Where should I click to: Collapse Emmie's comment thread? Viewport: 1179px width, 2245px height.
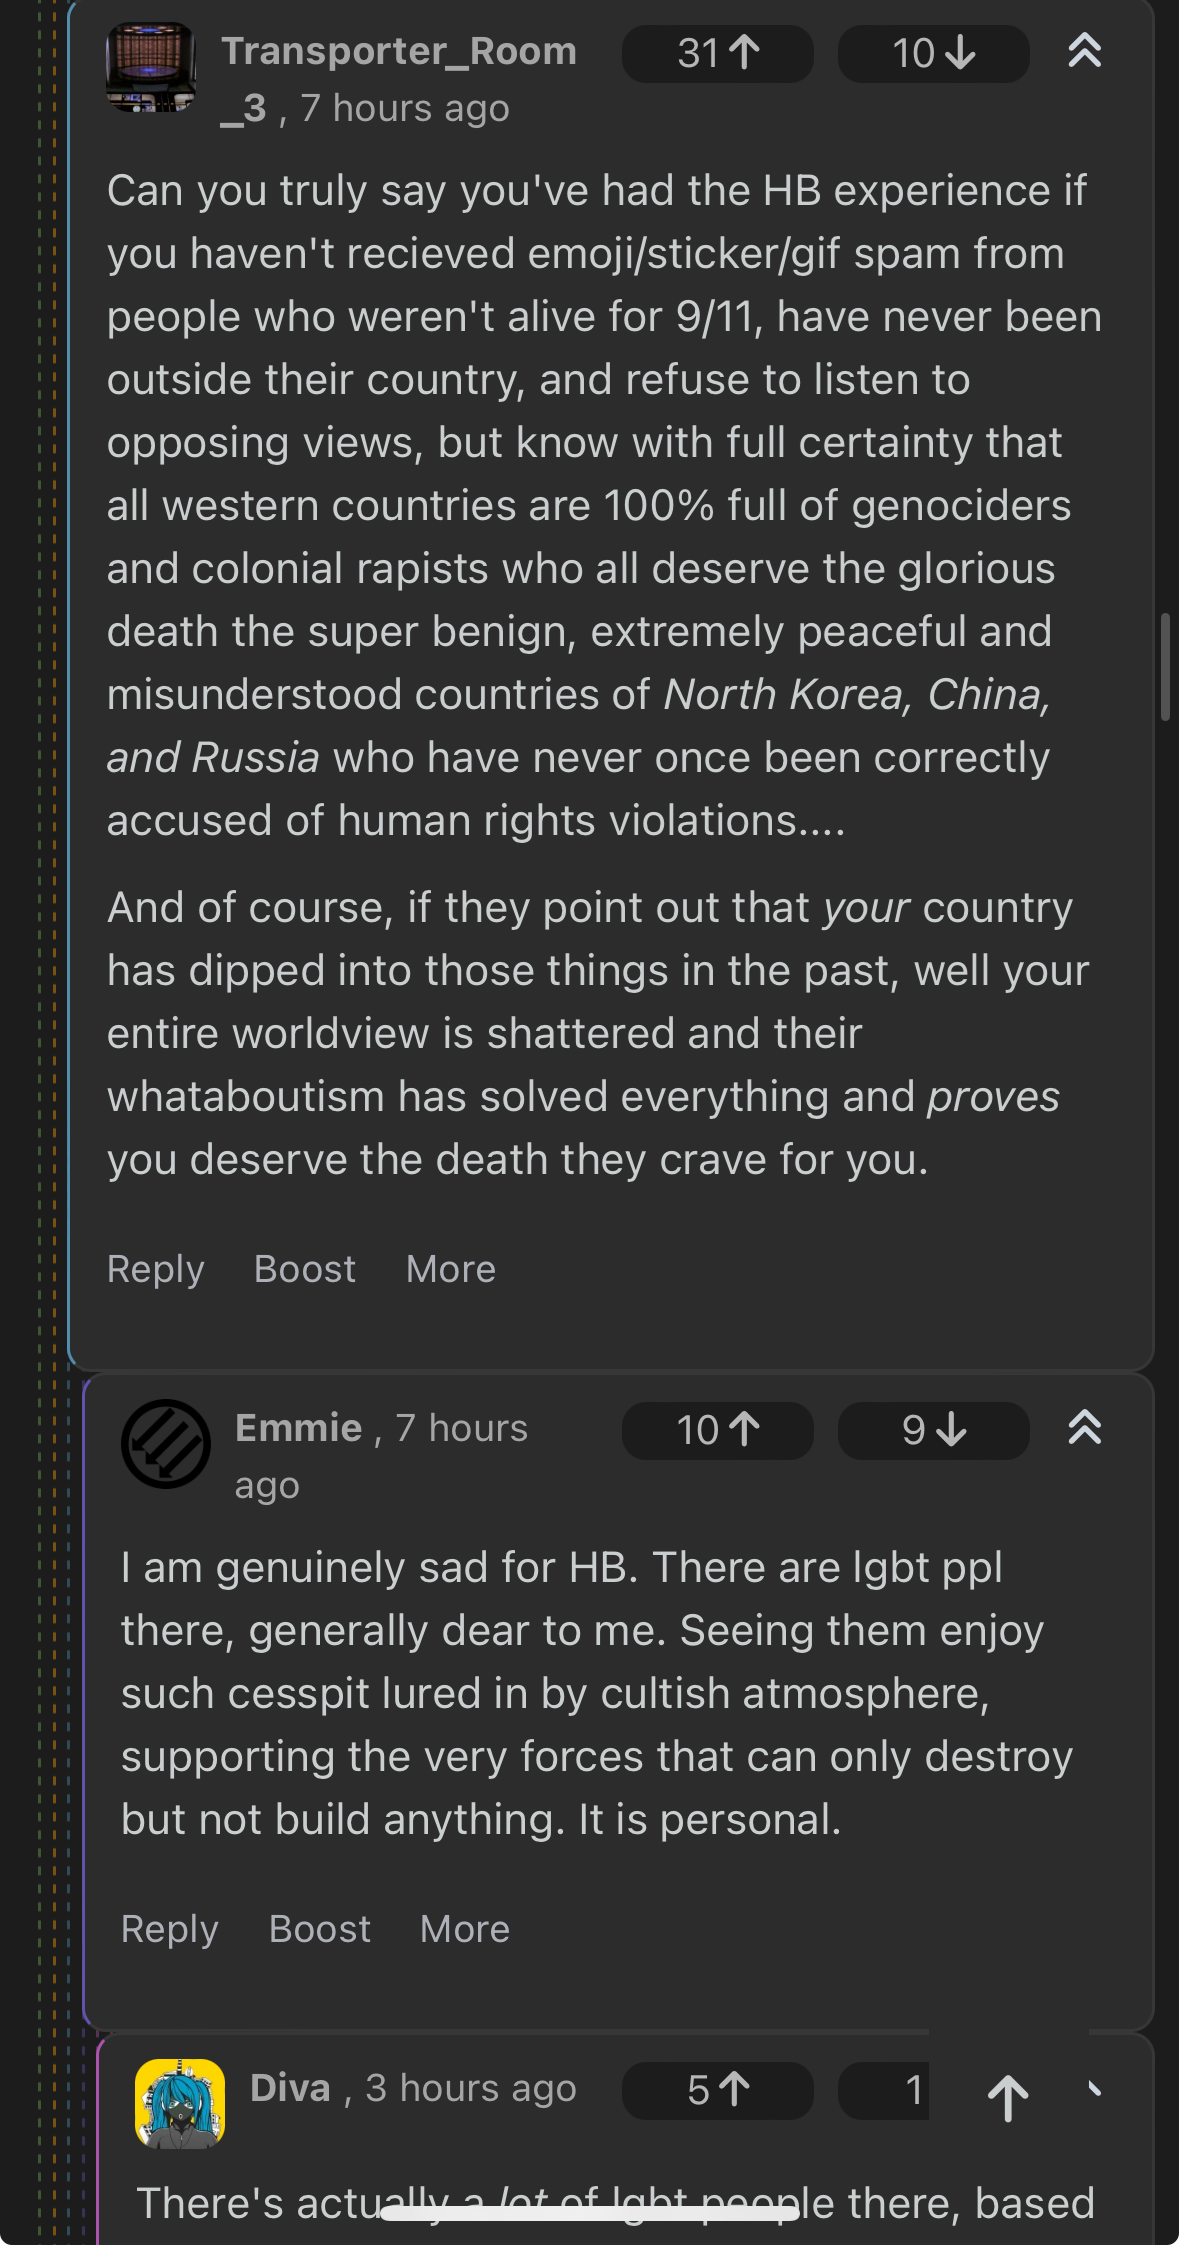(x=1084, y=1428)
